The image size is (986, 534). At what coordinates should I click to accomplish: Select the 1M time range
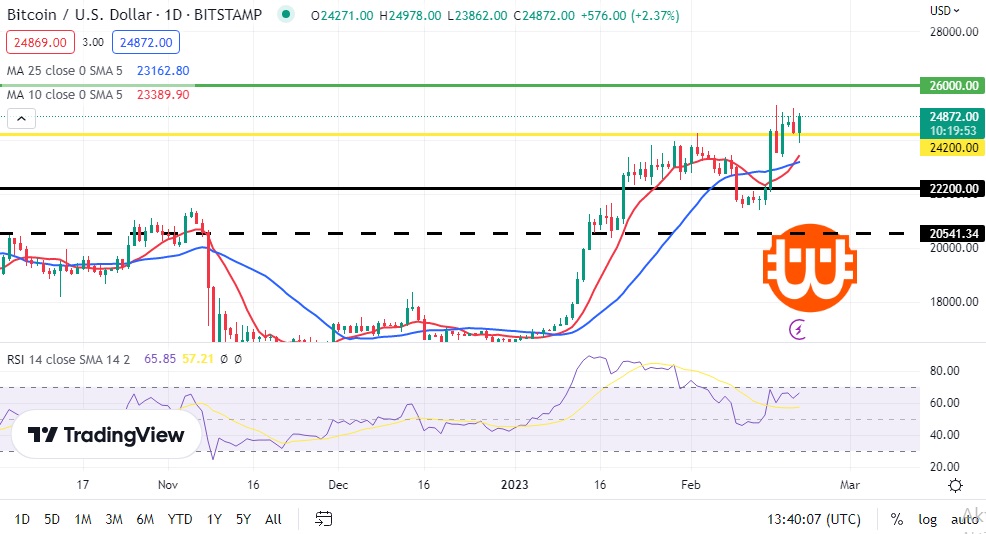(x=83, y=520)
